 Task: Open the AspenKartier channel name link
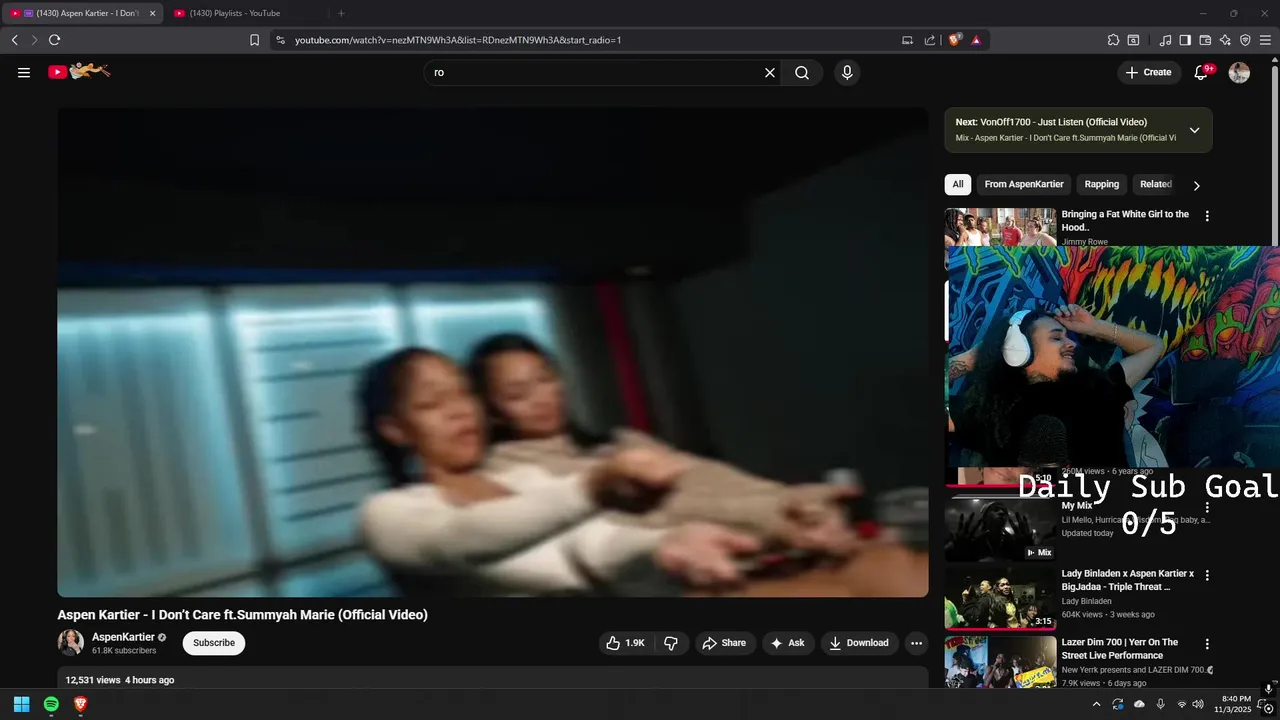point(123,637)
